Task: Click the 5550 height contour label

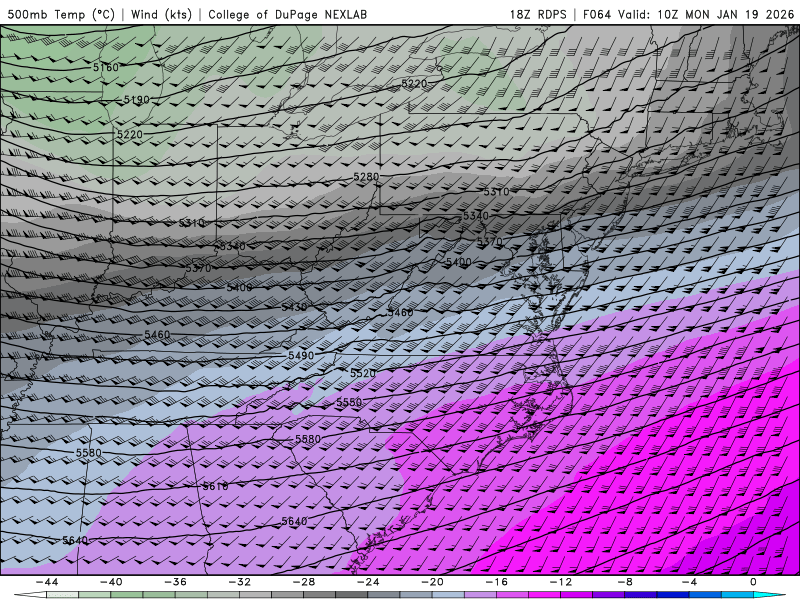Action: tap(349, 403)
